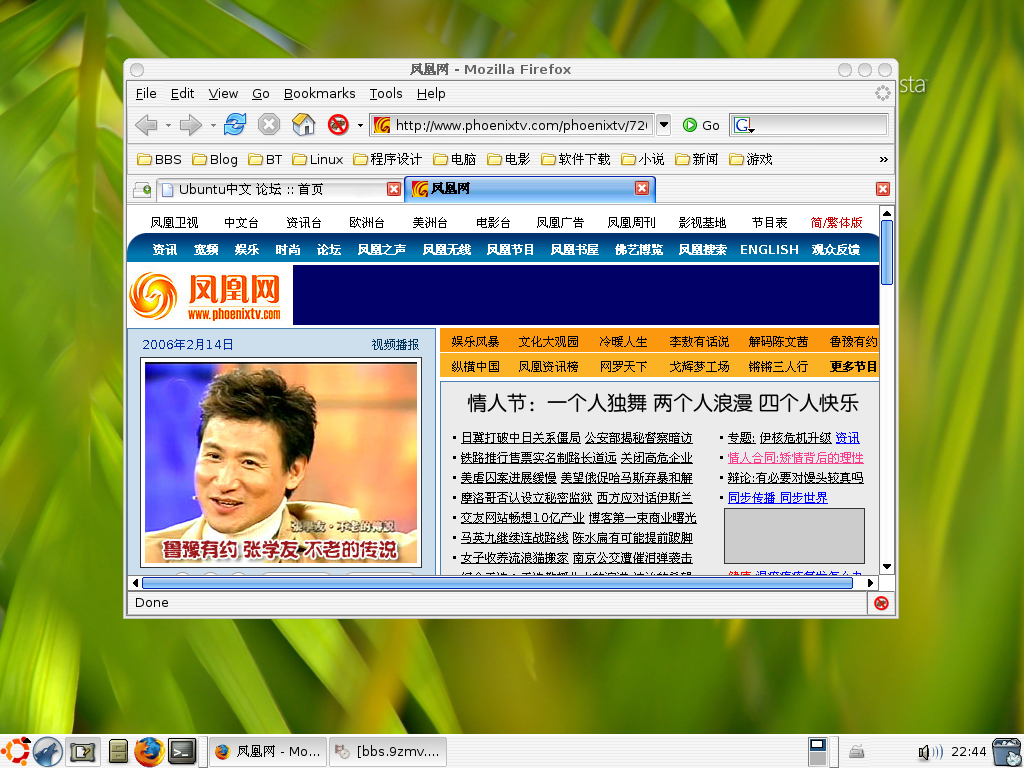Viewport: 1024px width, 768px height.
Task: Open the 电脑 bookmarks folder
Action: 455,159
